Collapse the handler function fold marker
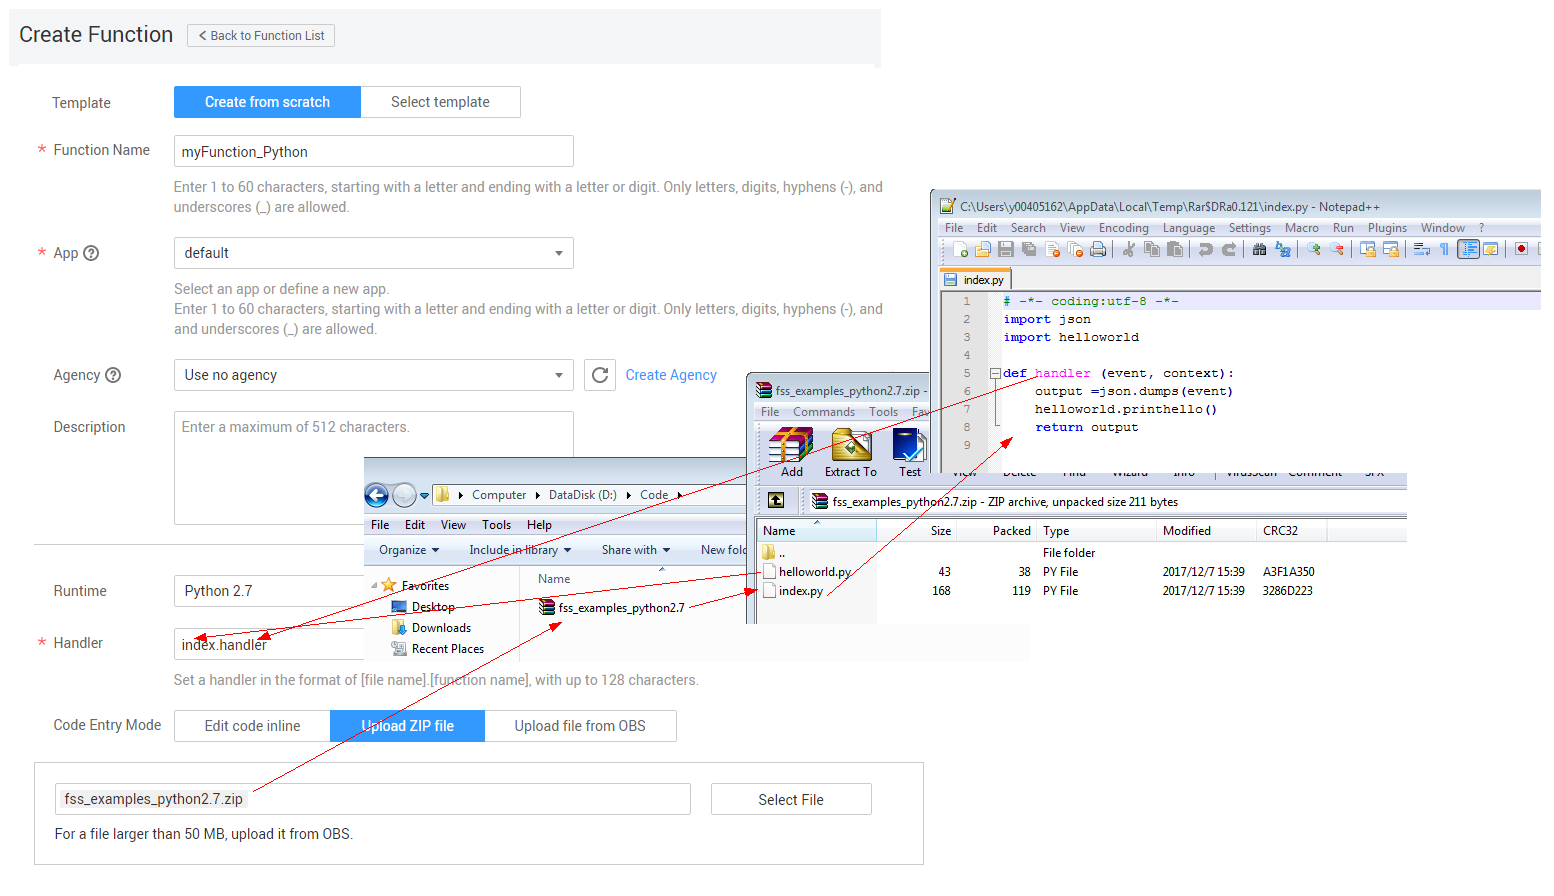 995,373
